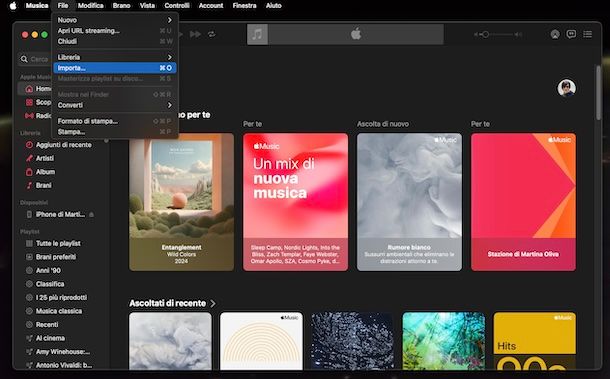Open the Antonio Vivaldi playlist

(63, 365)
